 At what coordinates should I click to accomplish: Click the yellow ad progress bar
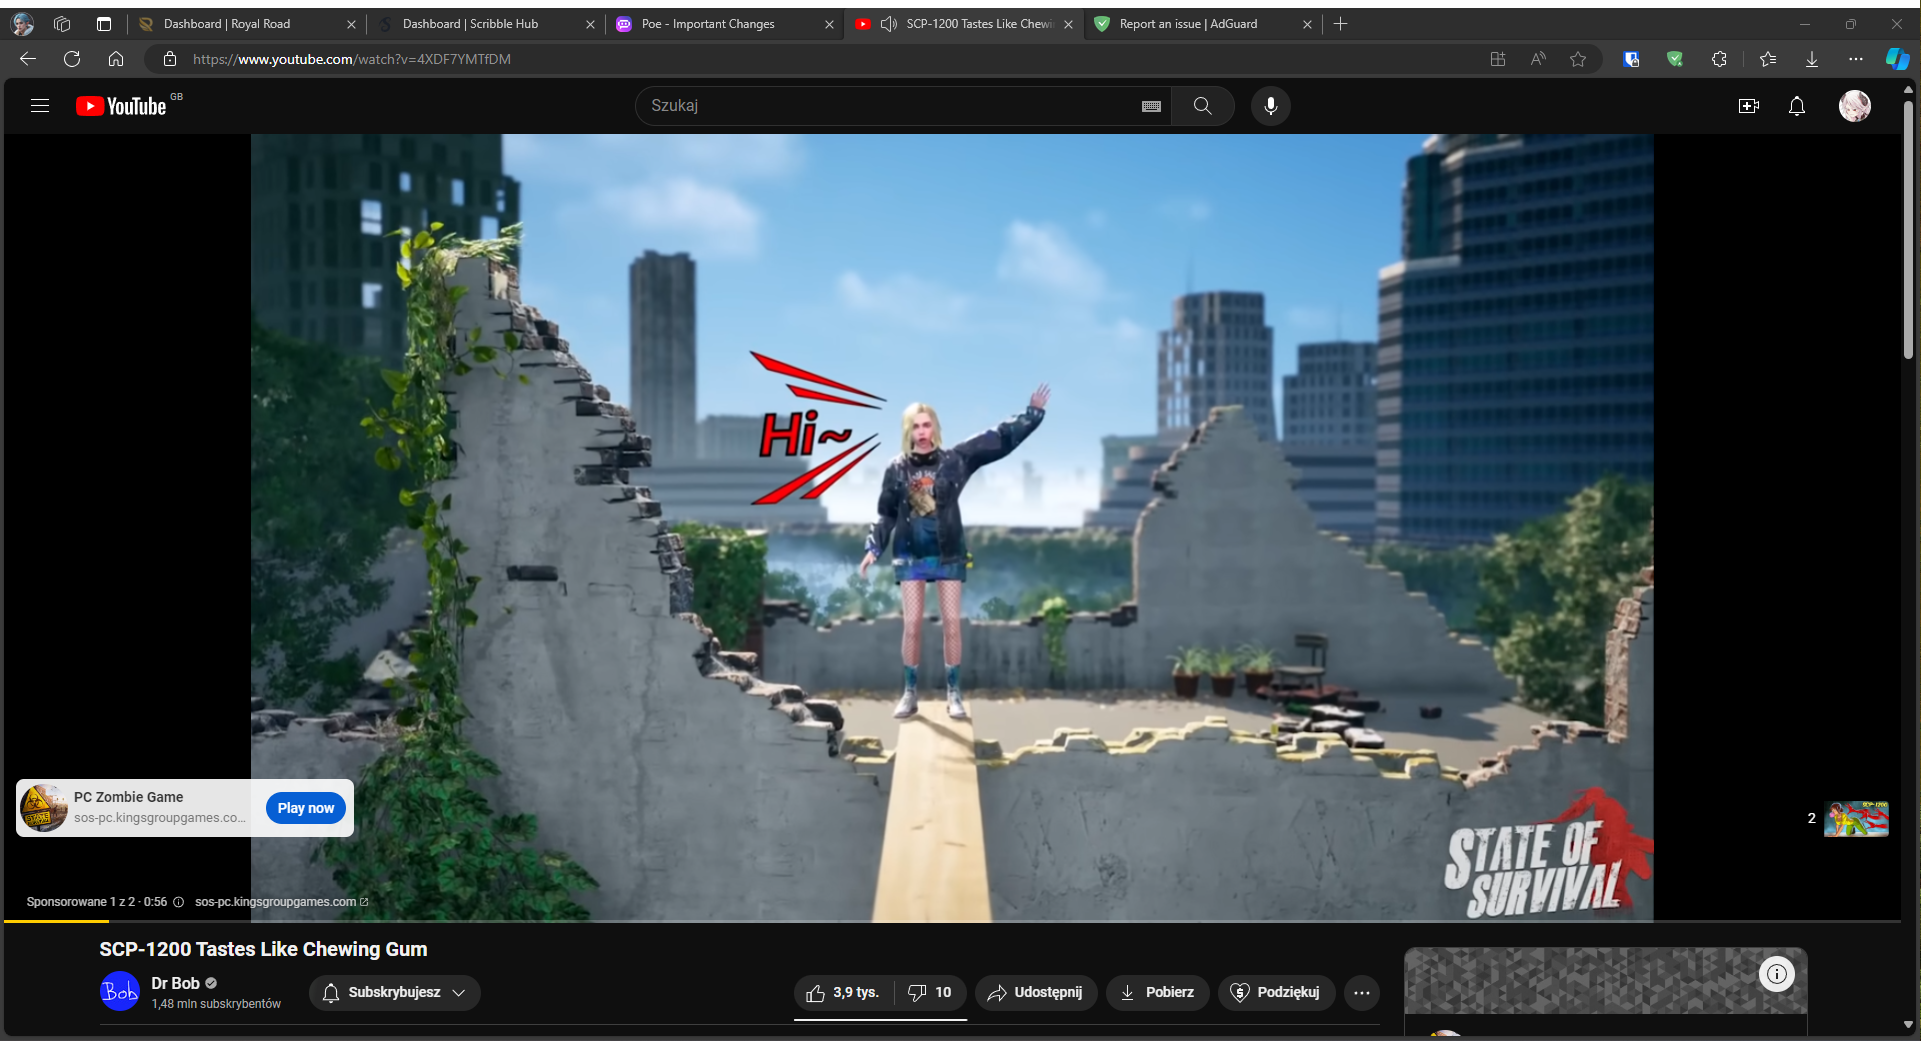point(55,920)
